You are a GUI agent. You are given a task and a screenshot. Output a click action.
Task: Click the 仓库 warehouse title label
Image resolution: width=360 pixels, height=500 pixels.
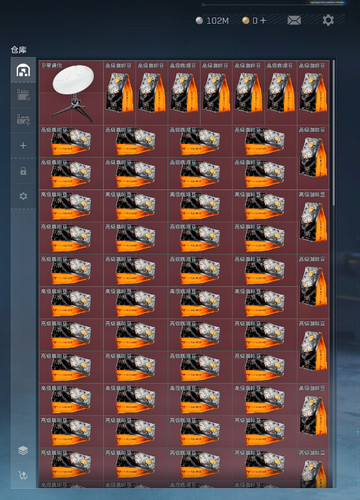click(18, 50)
